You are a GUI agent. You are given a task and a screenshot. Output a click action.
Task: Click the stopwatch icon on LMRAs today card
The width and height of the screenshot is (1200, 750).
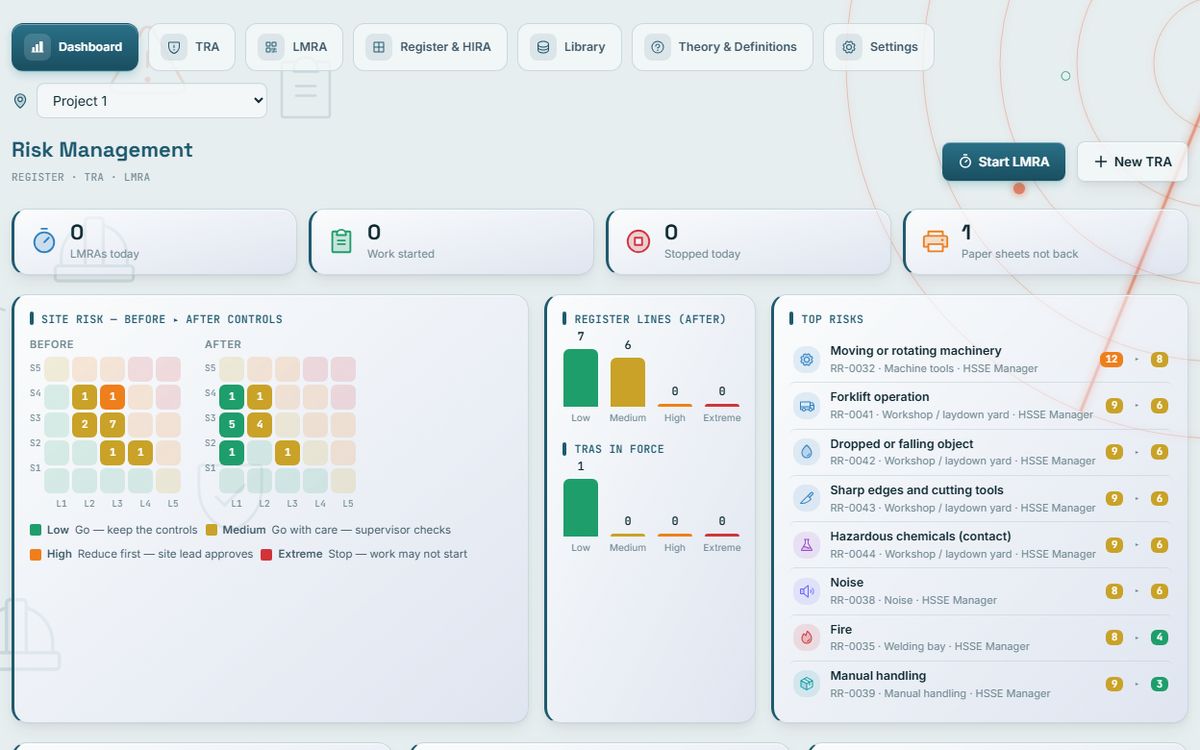(x=44, y=241)
